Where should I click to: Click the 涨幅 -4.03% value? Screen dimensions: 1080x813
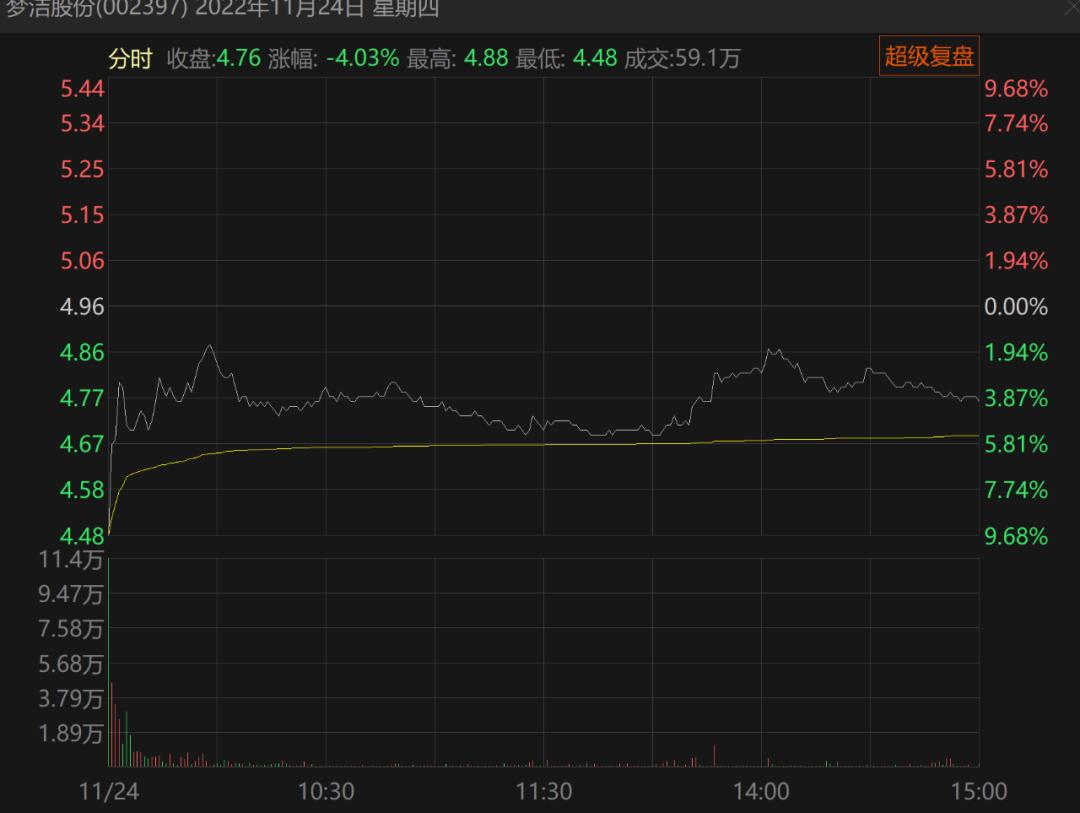pos(362,58)
